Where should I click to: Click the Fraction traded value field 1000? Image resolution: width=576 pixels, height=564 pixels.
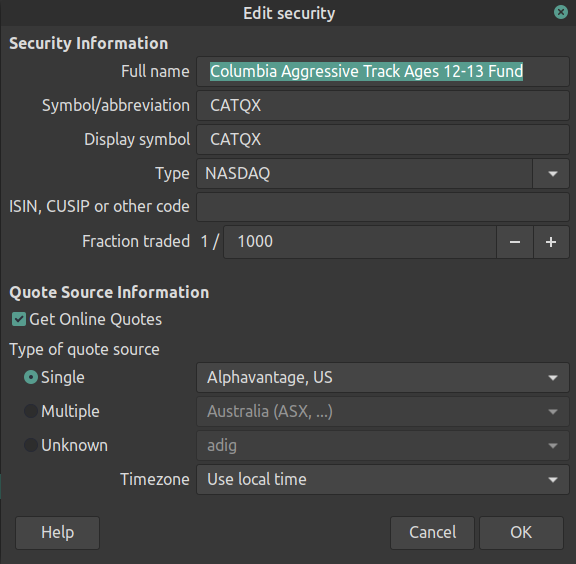click(x=360, y=242)
